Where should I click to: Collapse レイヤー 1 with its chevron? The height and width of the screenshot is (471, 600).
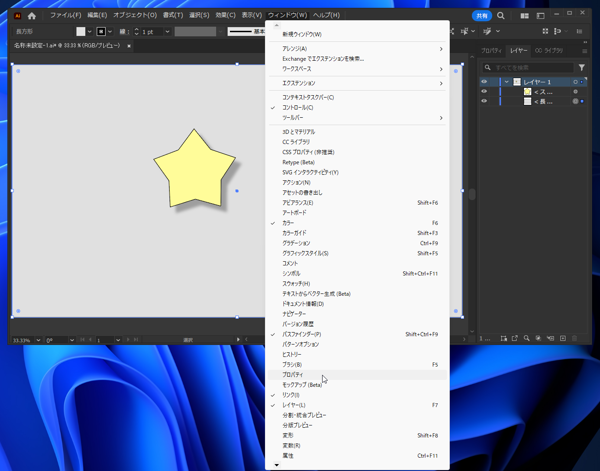coord(507,82)
